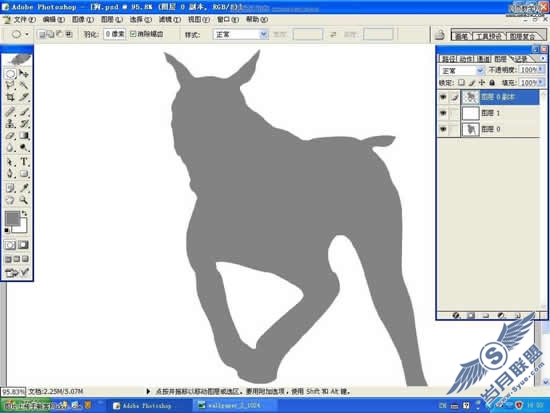The width and height of the screenshot is (550, 413).
Task: Select the Zoom tool
Action: [24, 200]
